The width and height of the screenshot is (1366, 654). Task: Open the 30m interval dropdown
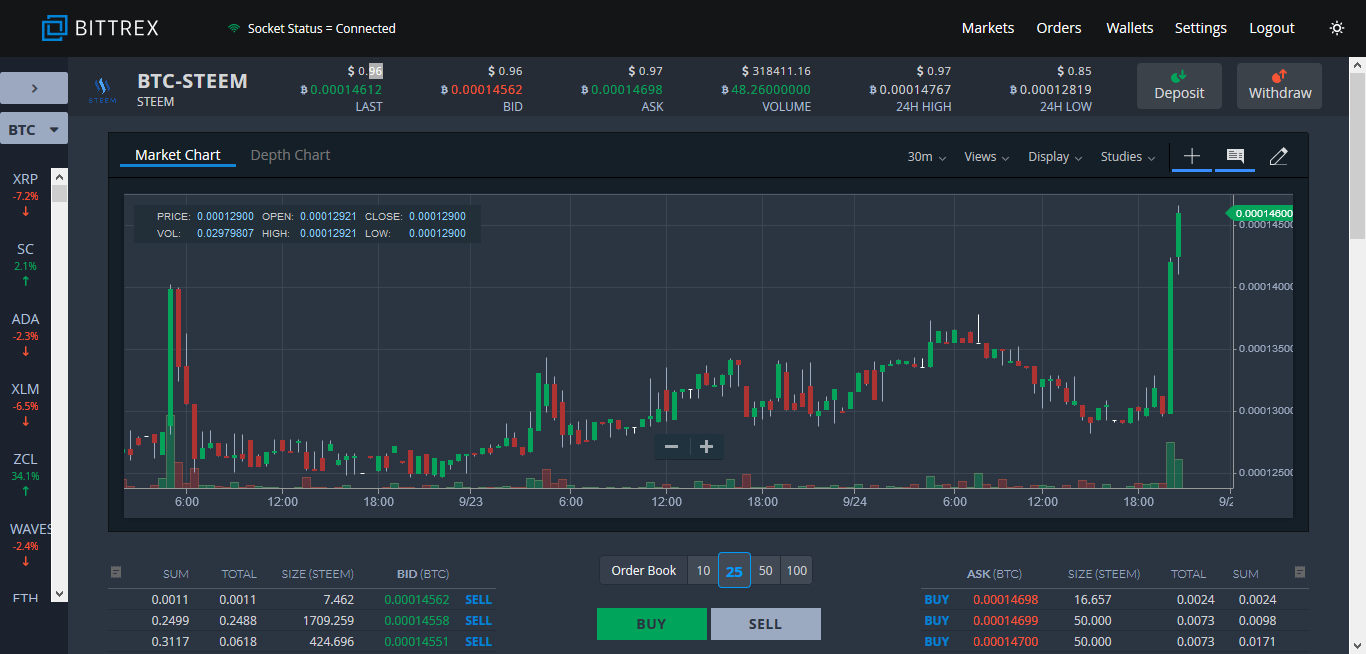(926, 157)
